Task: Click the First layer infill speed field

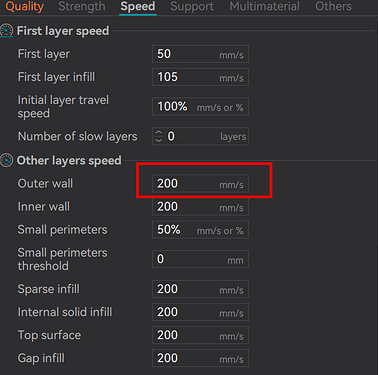Action: pos(200,77)
